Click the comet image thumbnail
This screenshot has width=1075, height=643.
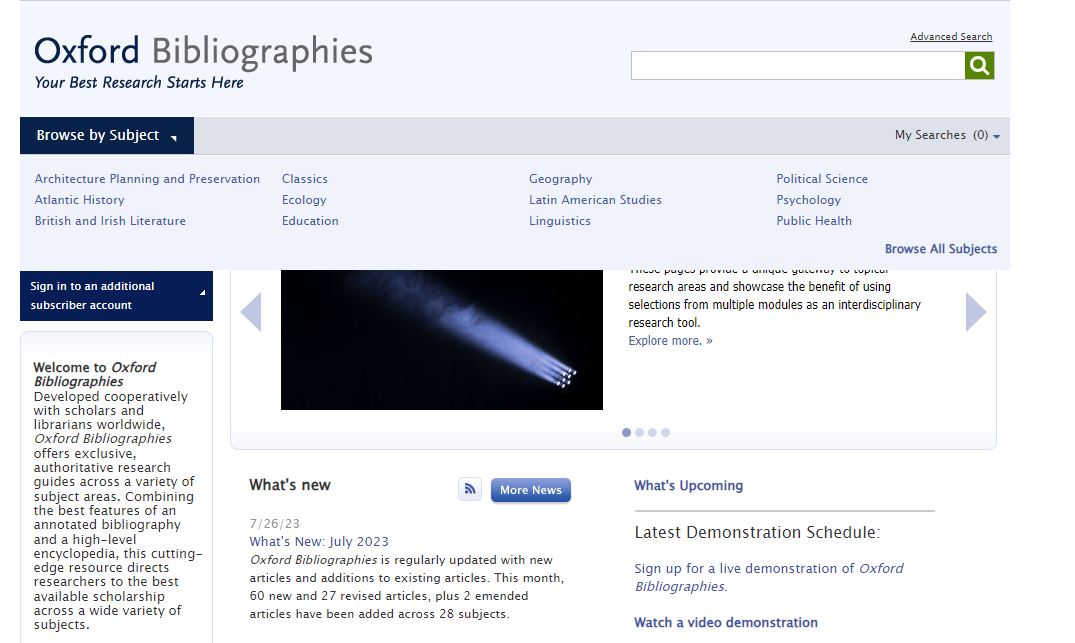coord(441,340)
